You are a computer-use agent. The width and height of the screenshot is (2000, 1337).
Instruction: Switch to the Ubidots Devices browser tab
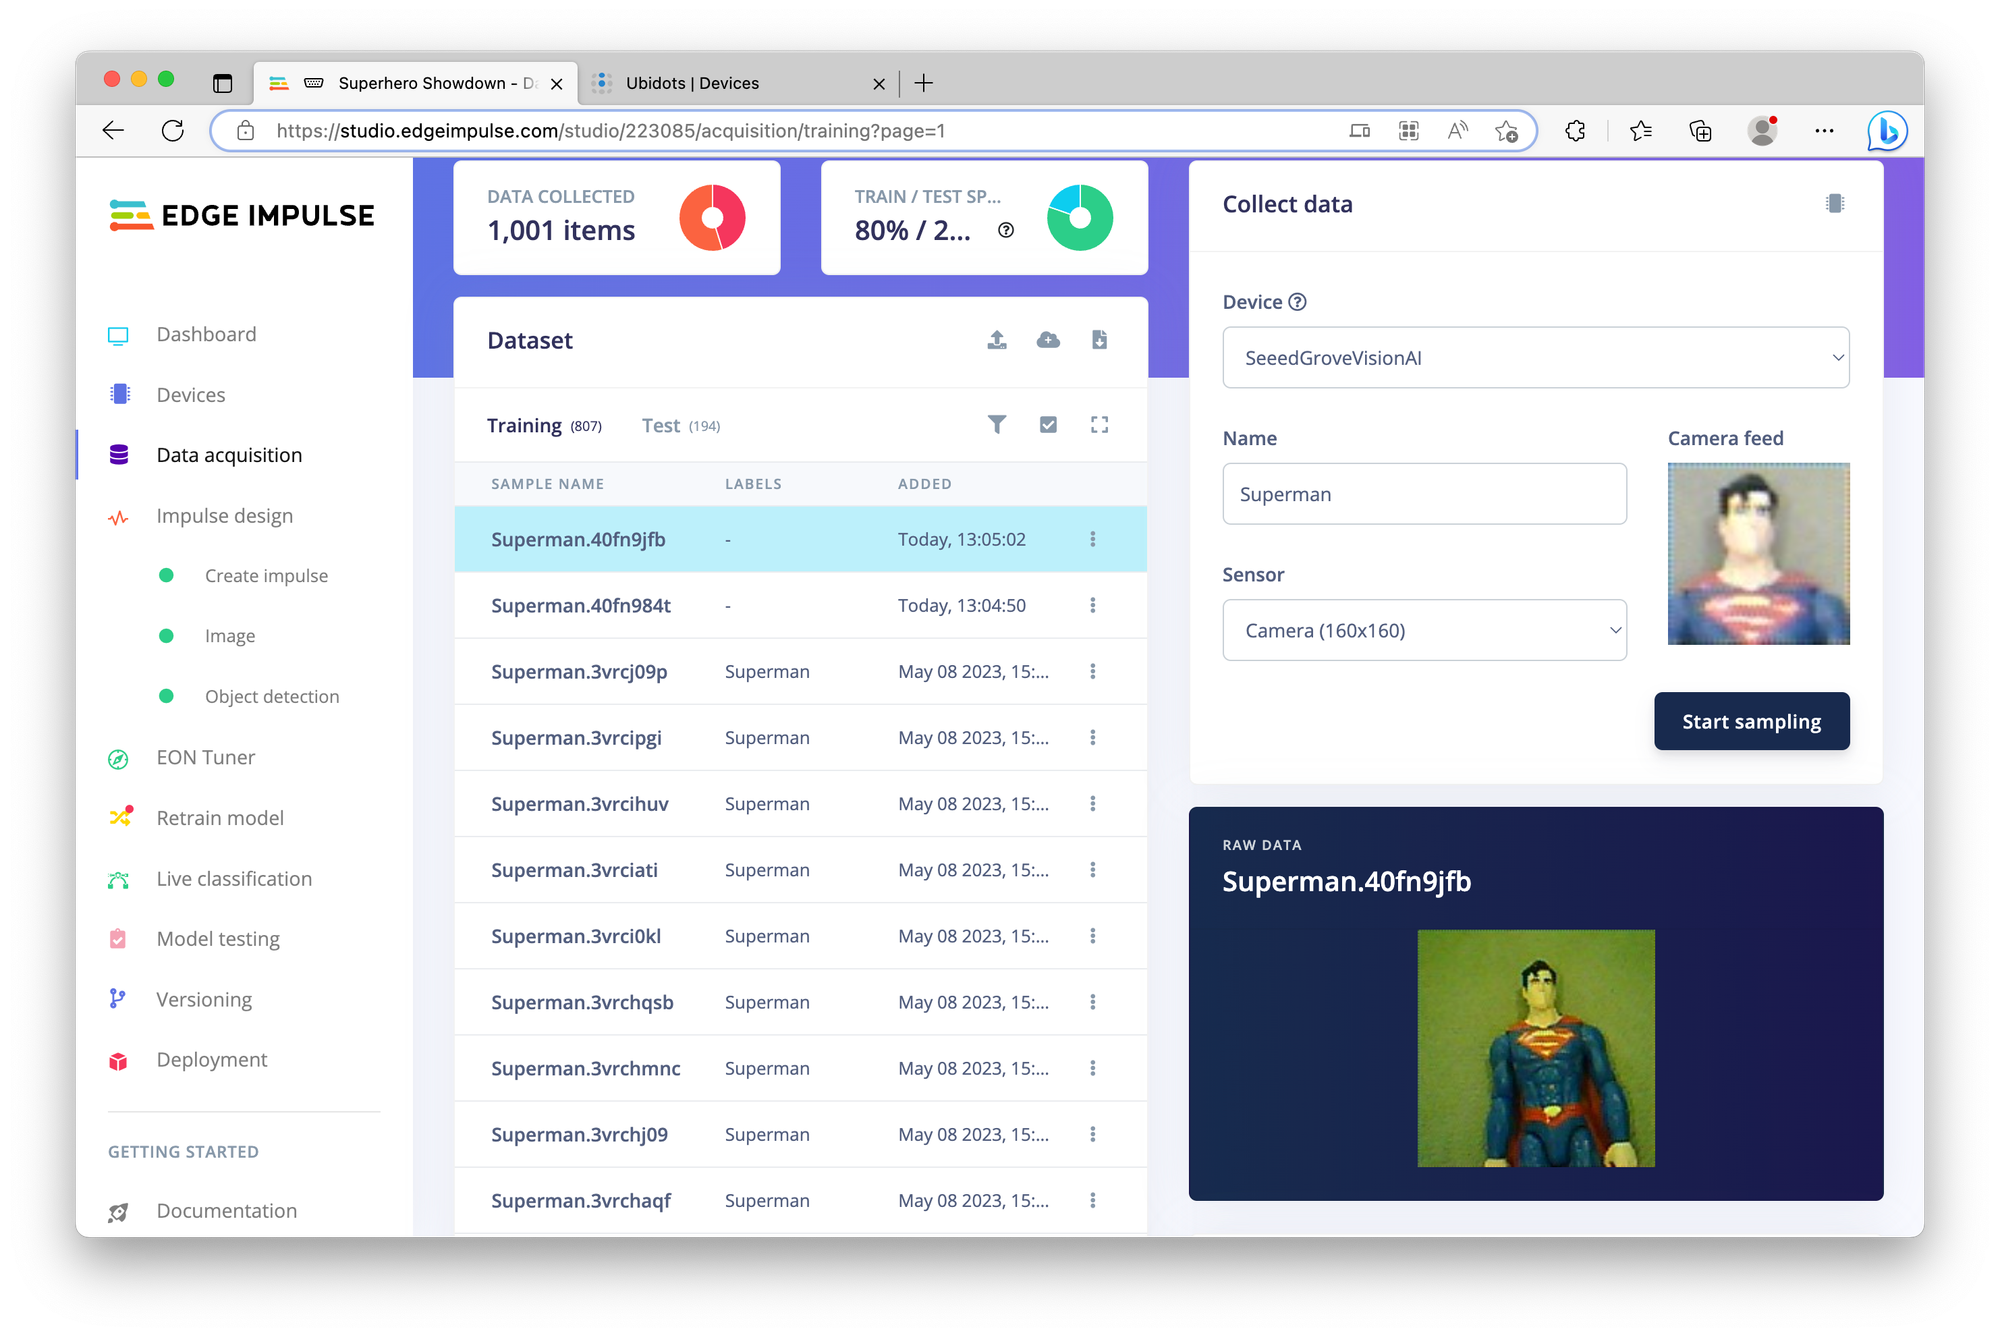tap(692, 83)
